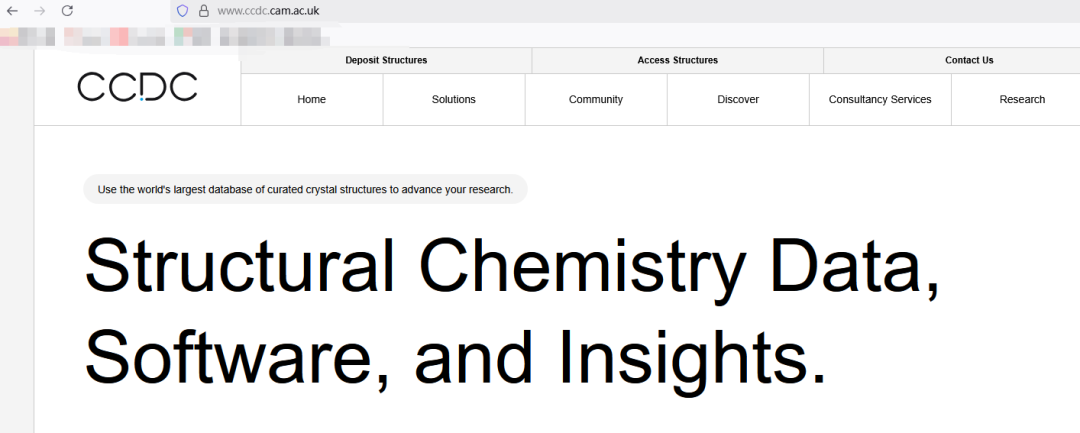Go to the Home menu item
The height and width of the screenshot is (433, 1080).
(x=311, y=99)
